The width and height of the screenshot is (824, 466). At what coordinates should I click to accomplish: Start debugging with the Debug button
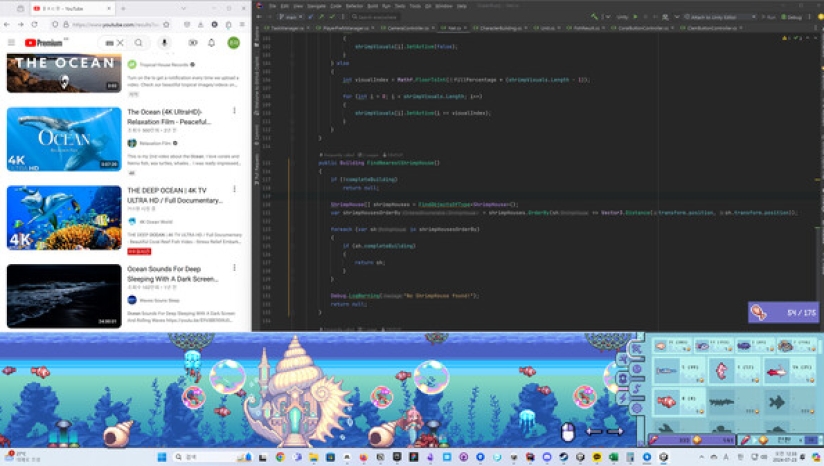791,17
